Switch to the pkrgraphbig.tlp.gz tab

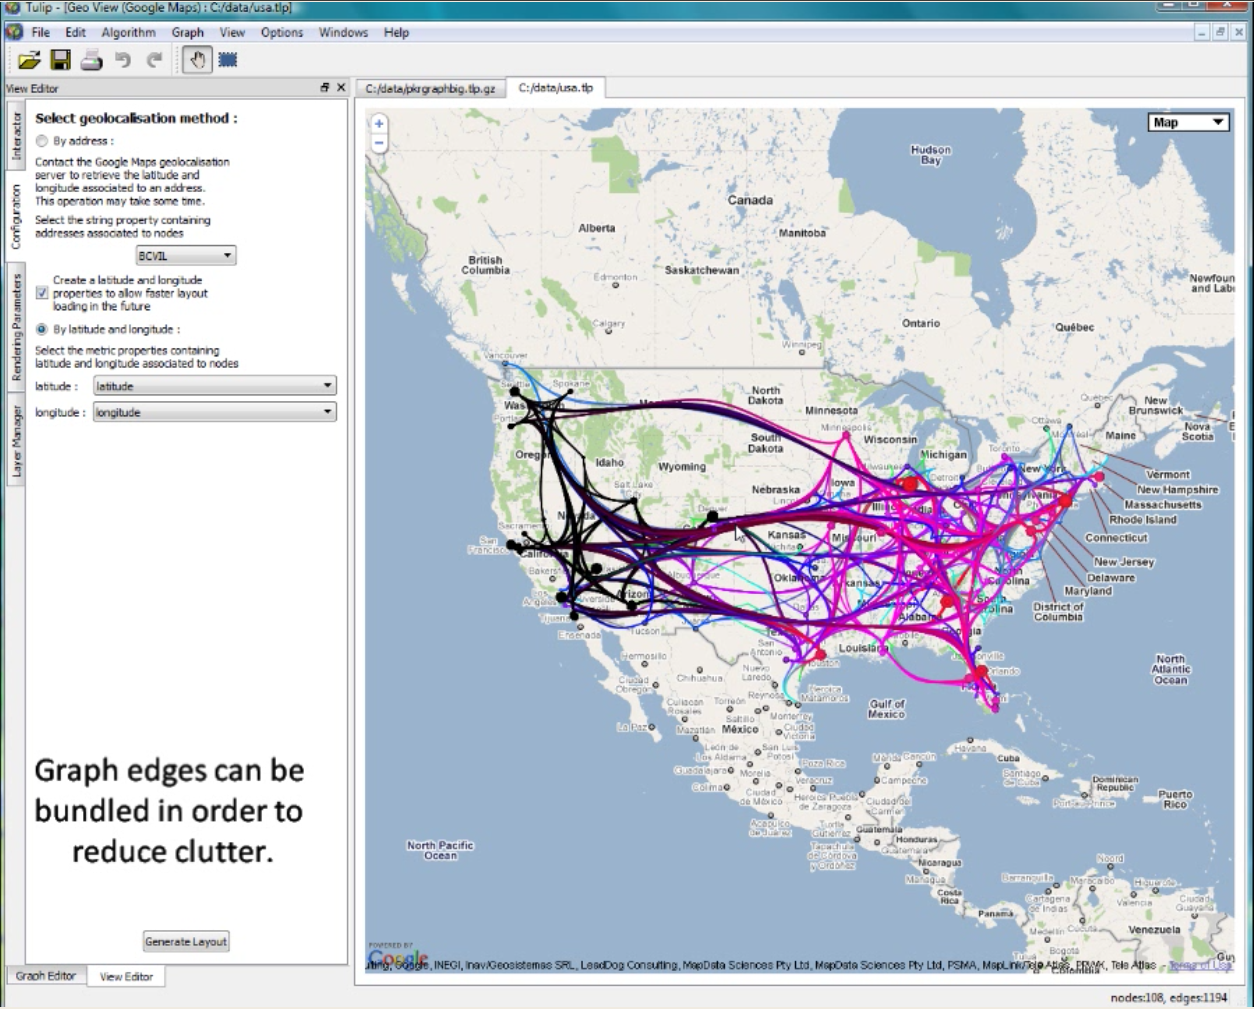(430, 88)
